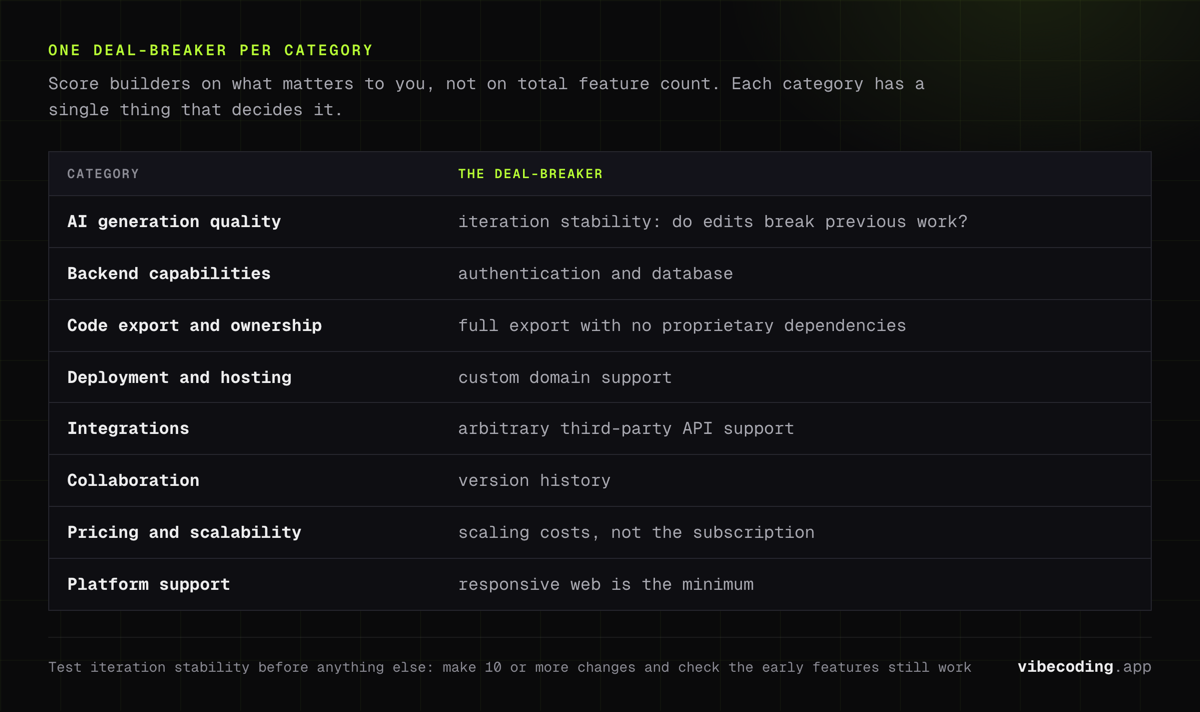Open the vibecoding.app link
Viewport: 1200px width, 712px height.
point(1084,667)
